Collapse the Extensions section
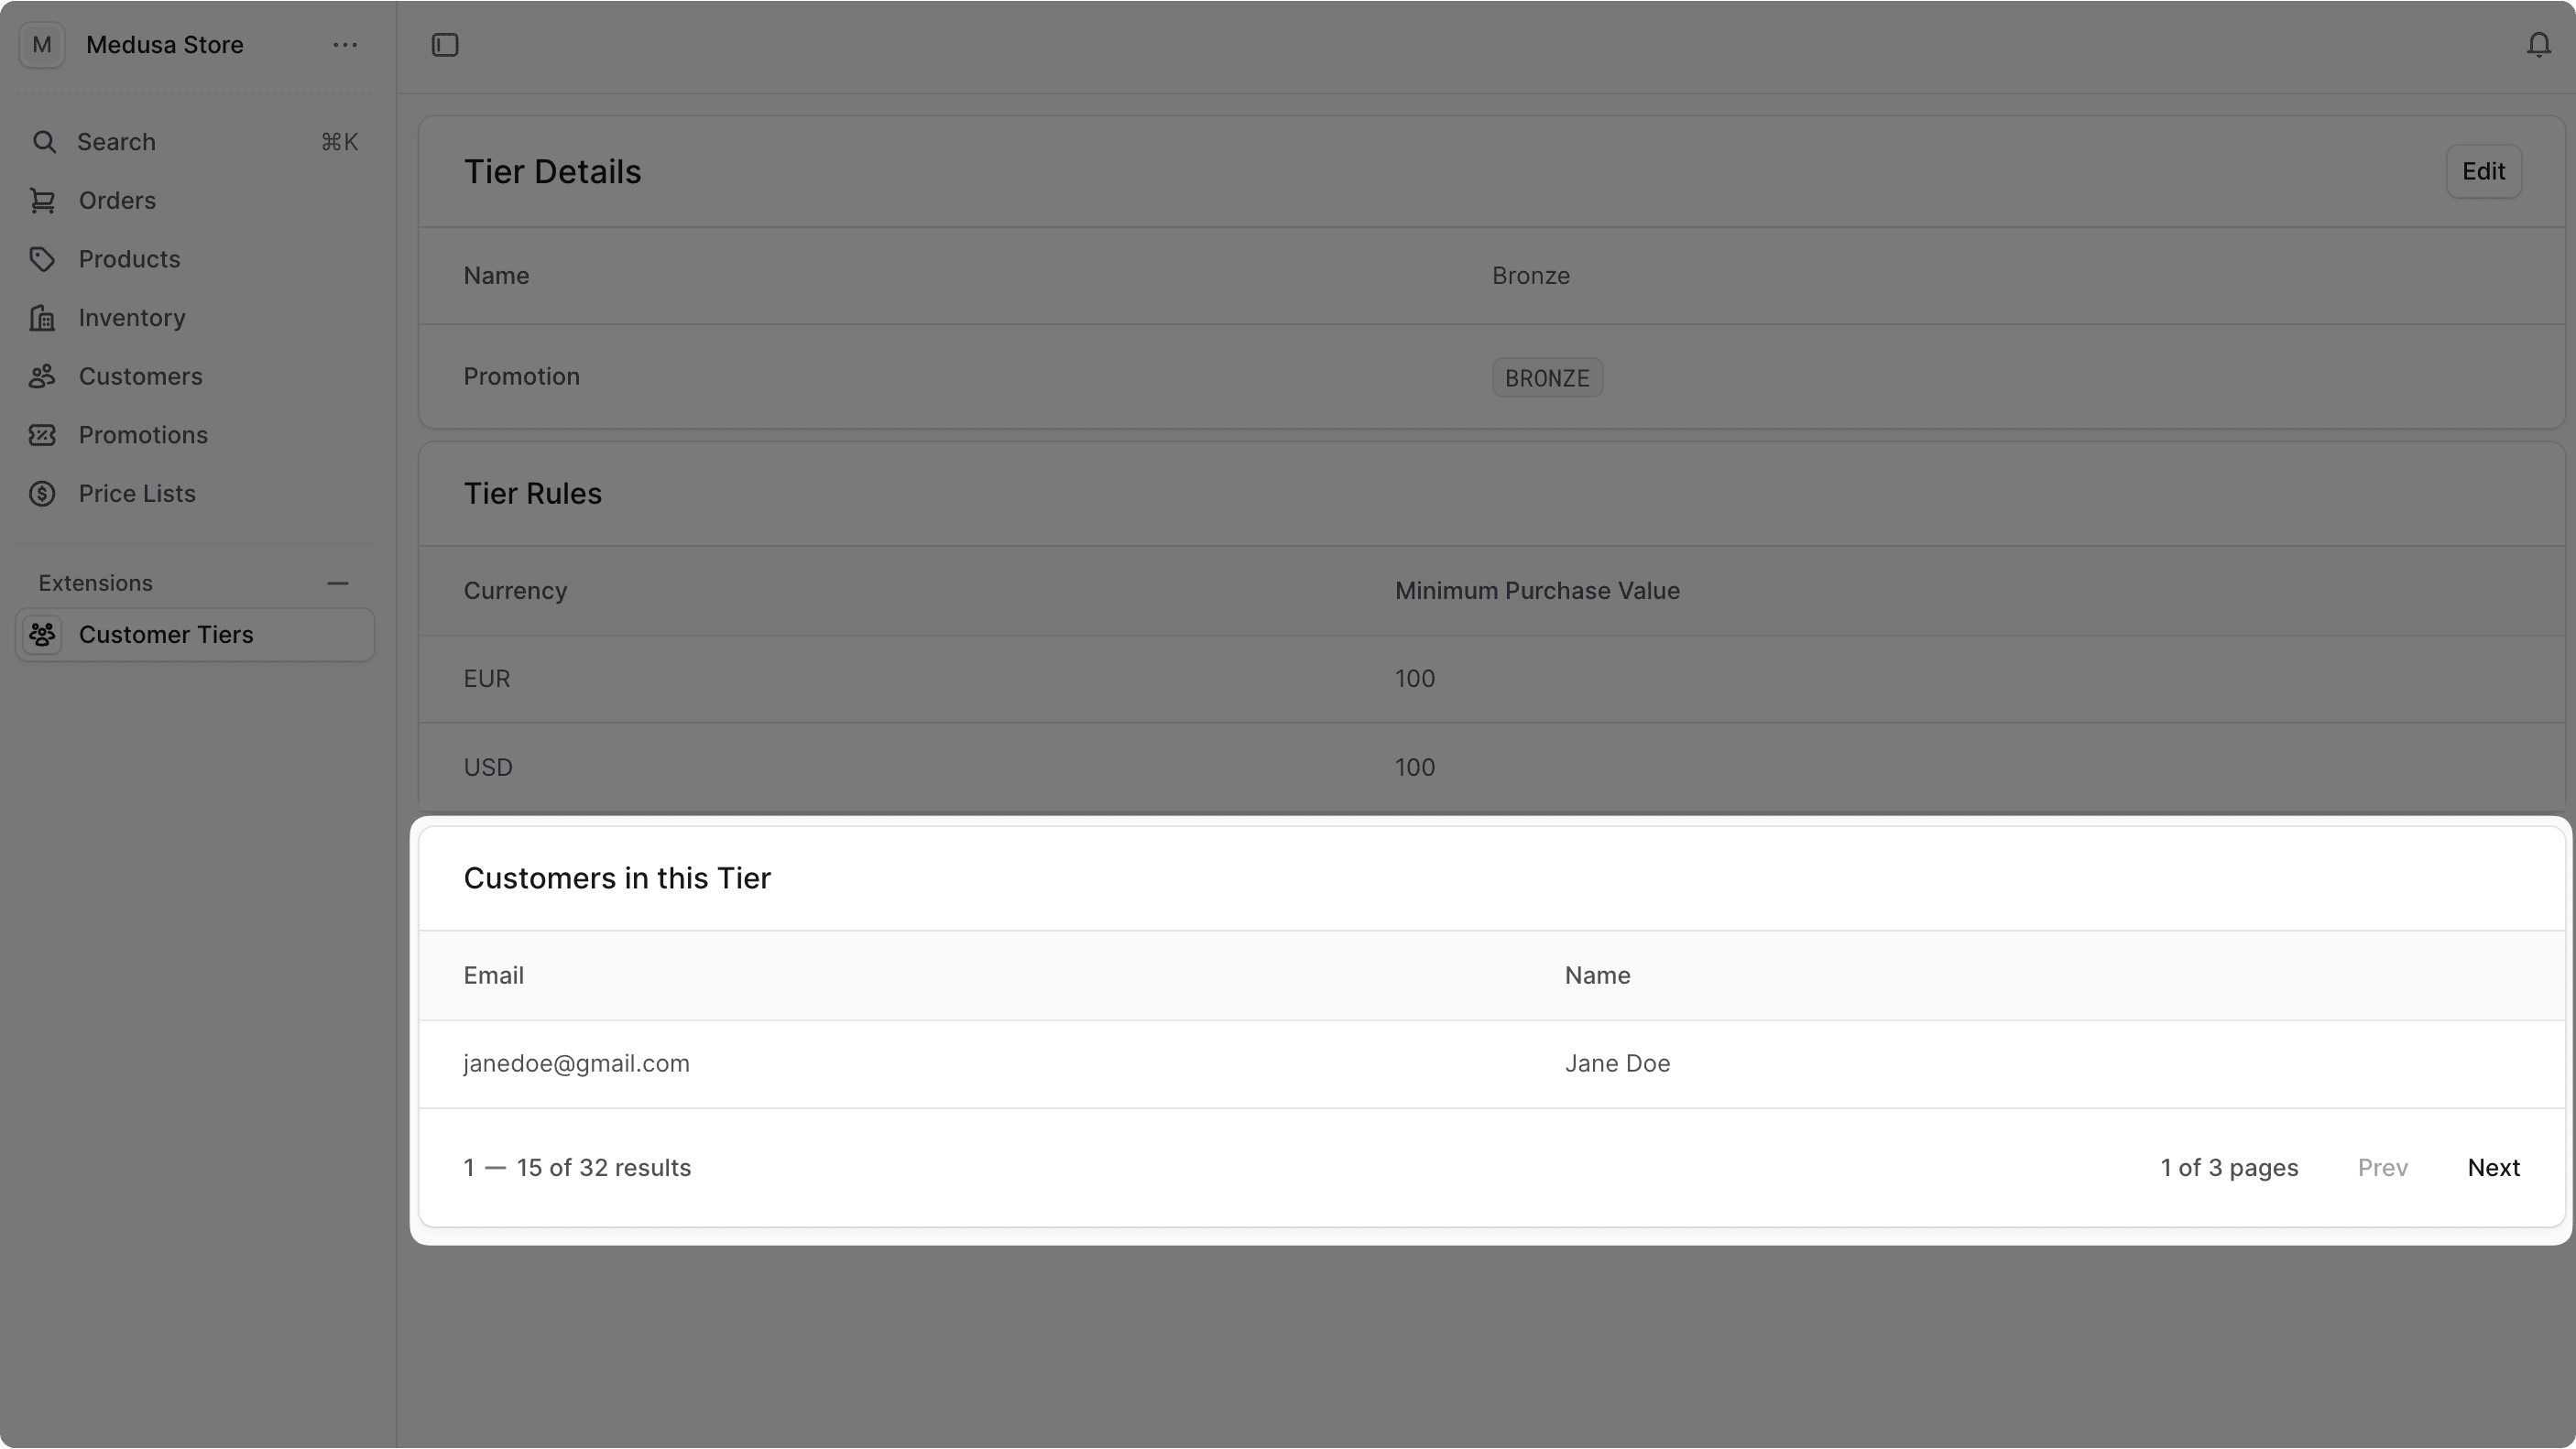Screen dimensions: 2576x1449 338,583
